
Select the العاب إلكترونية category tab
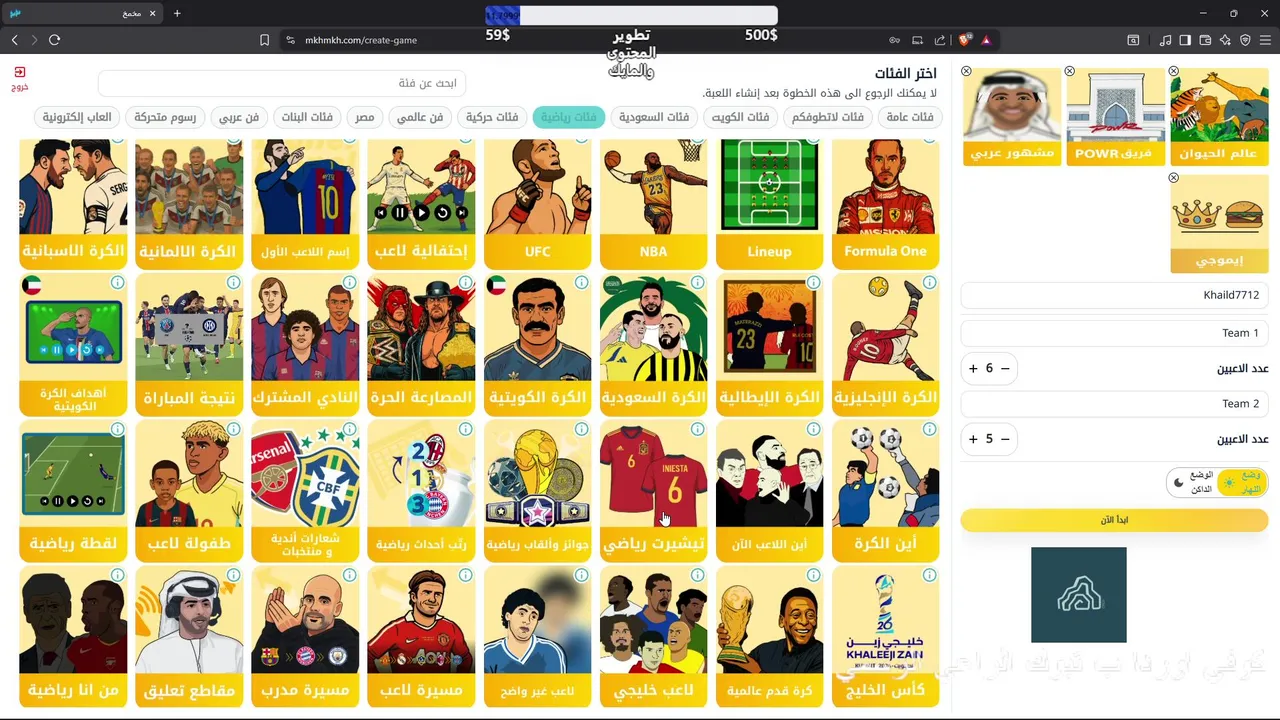(x=77, y=117)
